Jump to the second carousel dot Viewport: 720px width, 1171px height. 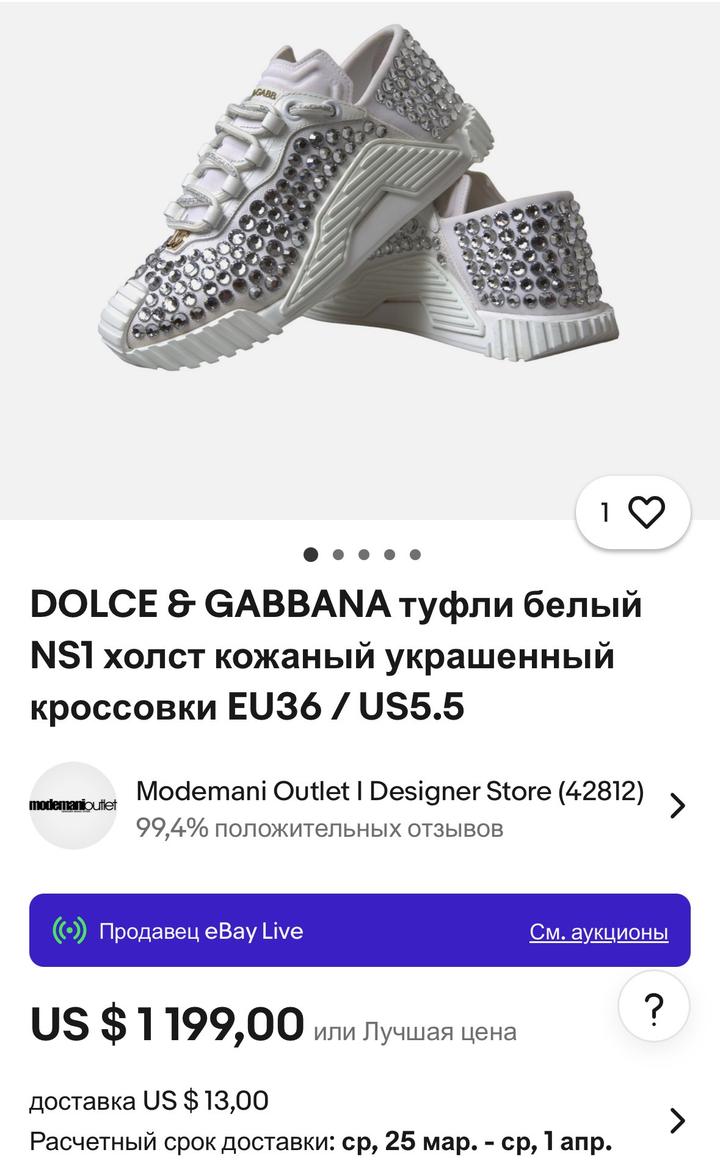(x=338, y=554)
